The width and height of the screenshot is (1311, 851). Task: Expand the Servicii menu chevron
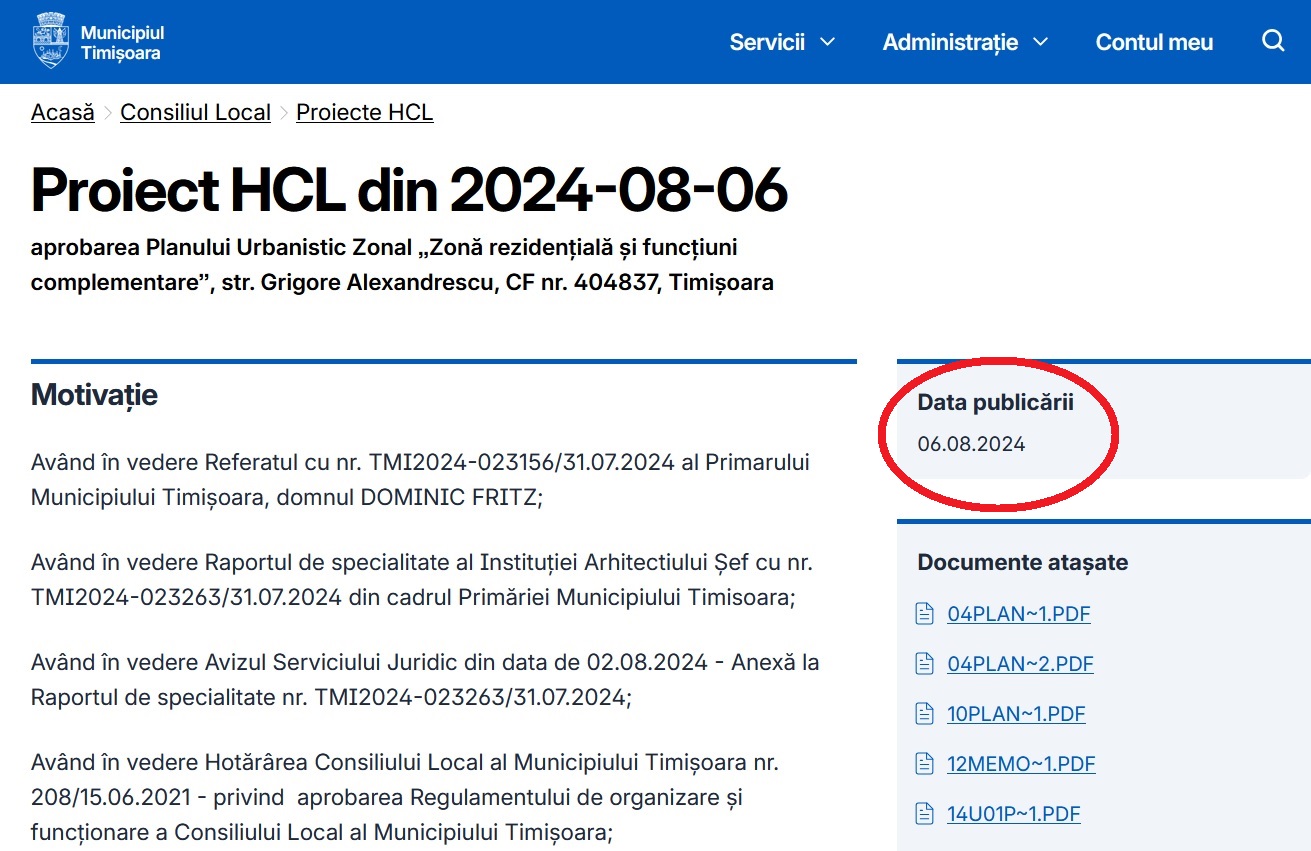tap(827, 42)
